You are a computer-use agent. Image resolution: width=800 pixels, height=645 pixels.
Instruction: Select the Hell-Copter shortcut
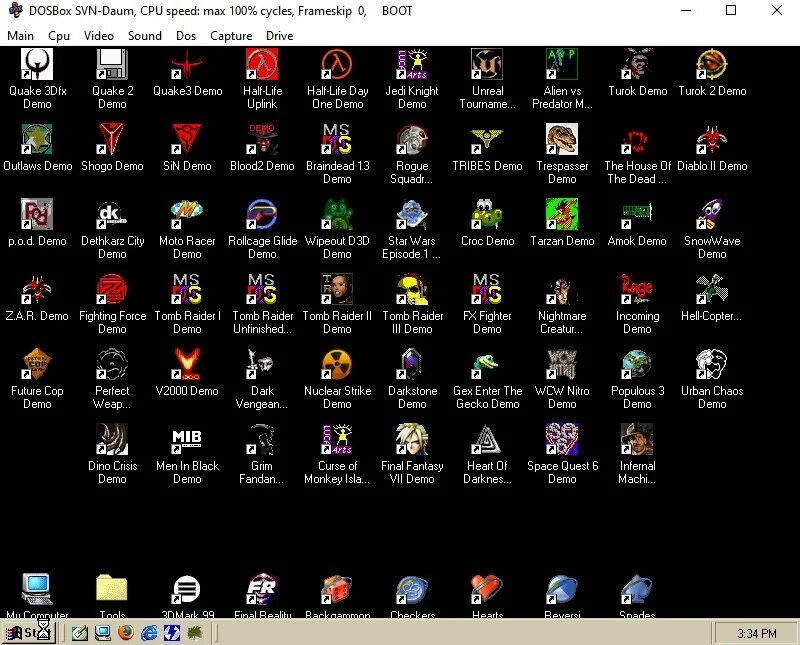point(712,289)
